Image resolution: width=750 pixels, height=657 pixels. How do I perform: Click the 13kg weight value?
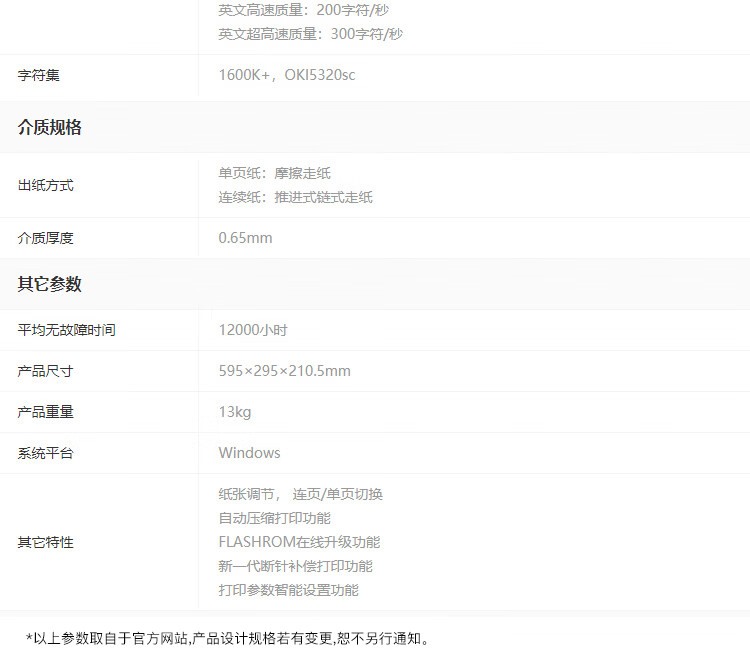pos(234,412)
